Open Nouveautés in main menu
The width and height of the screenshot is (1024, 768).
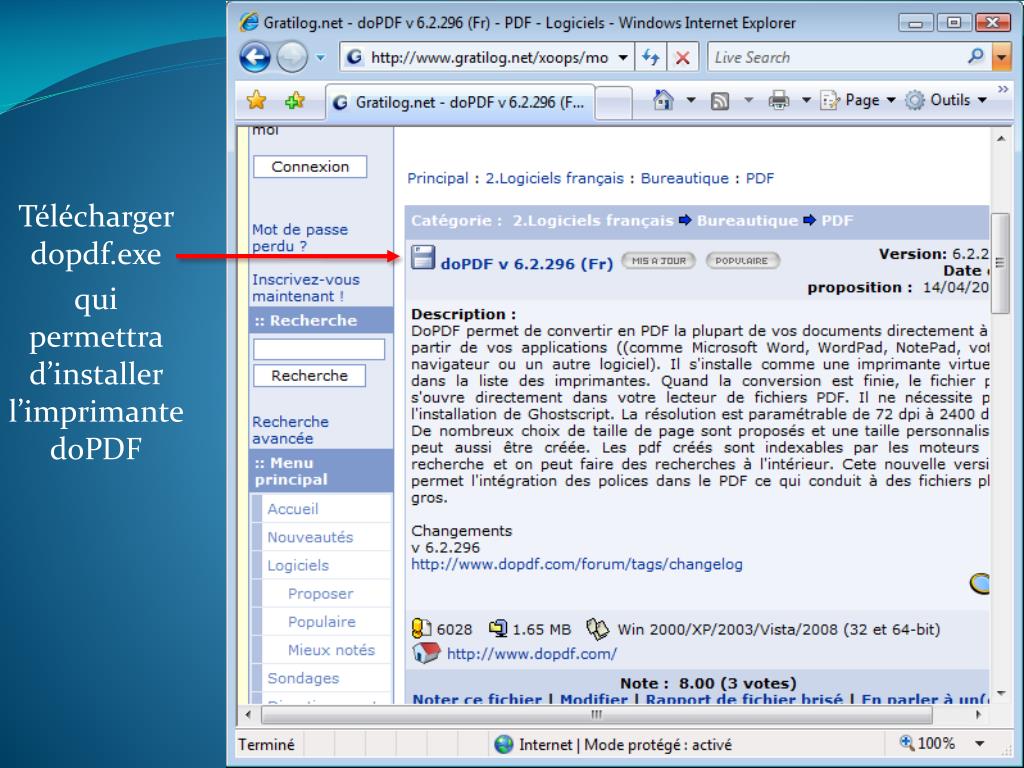(310, 537)
